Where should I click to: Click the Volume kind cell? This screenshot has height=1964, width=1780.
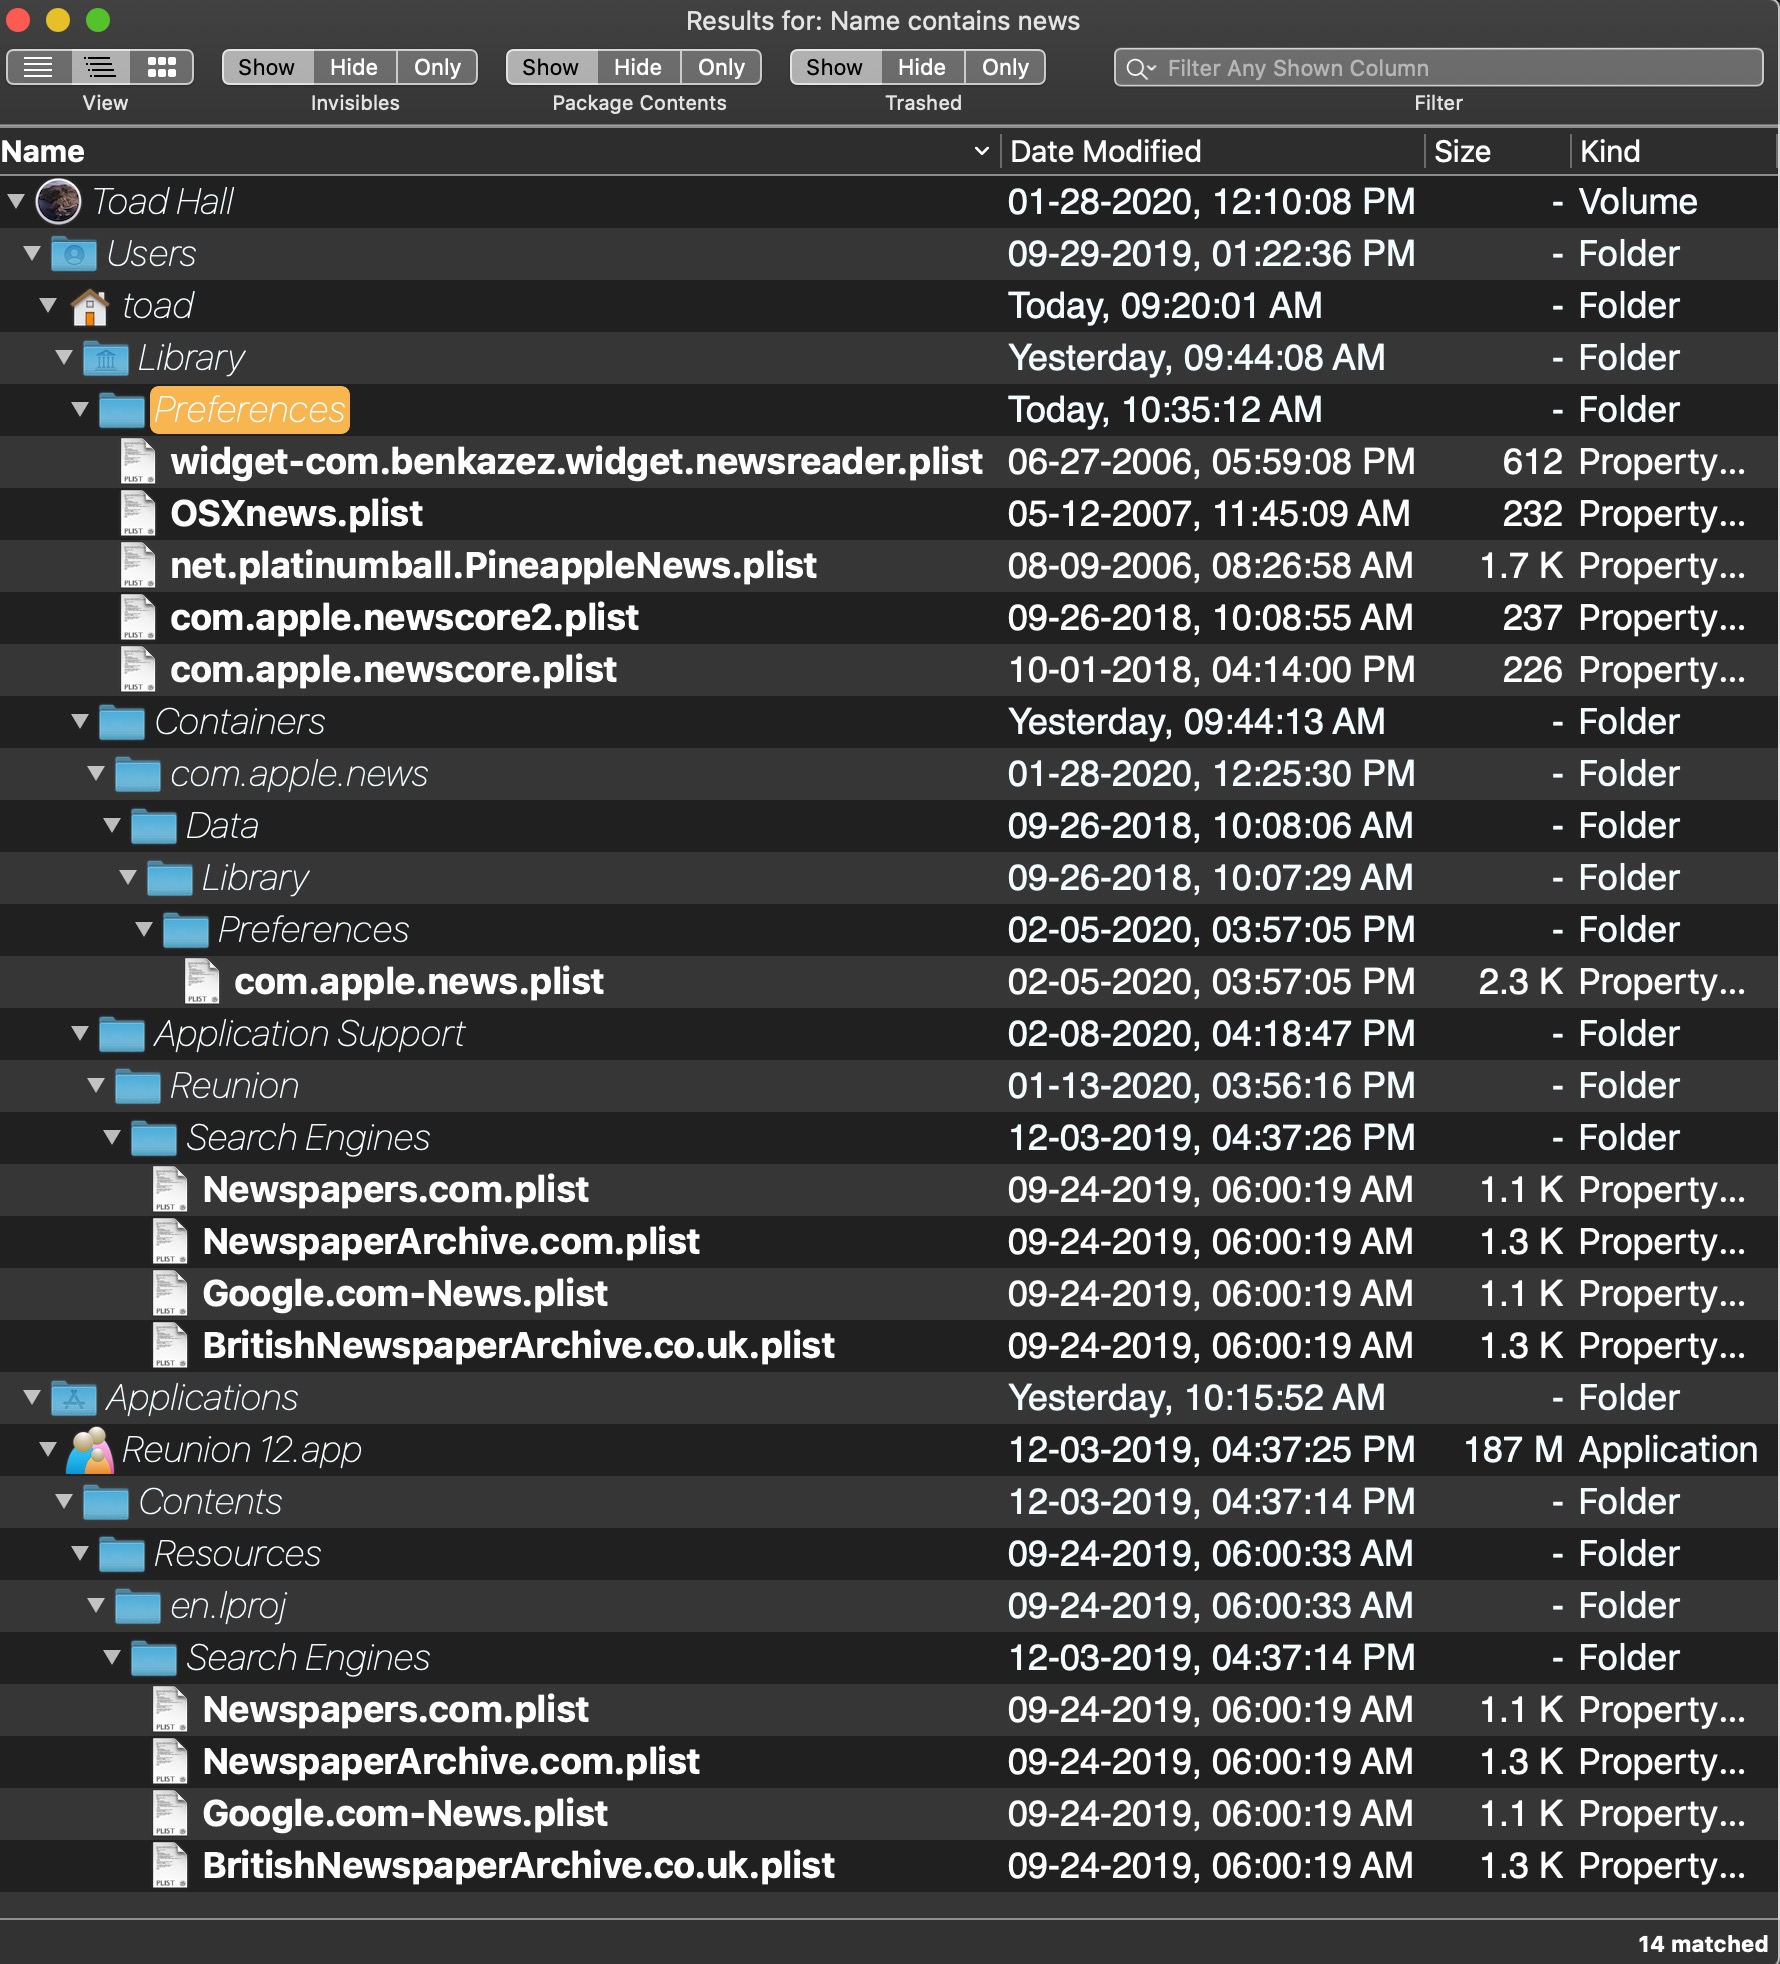(x=1638, y=202)
